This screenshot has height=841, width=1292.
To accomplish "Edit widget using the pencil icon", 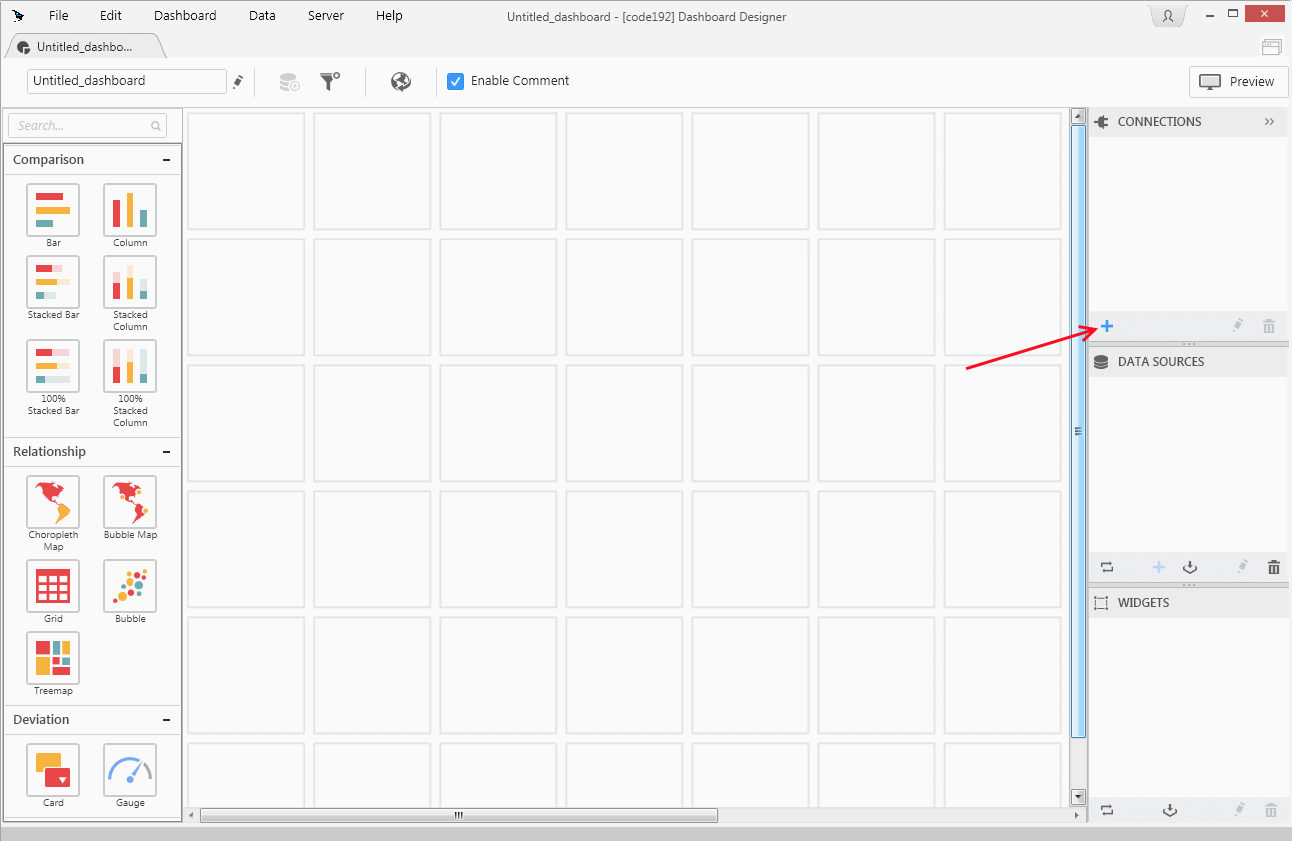I will tap(1239, 810).
